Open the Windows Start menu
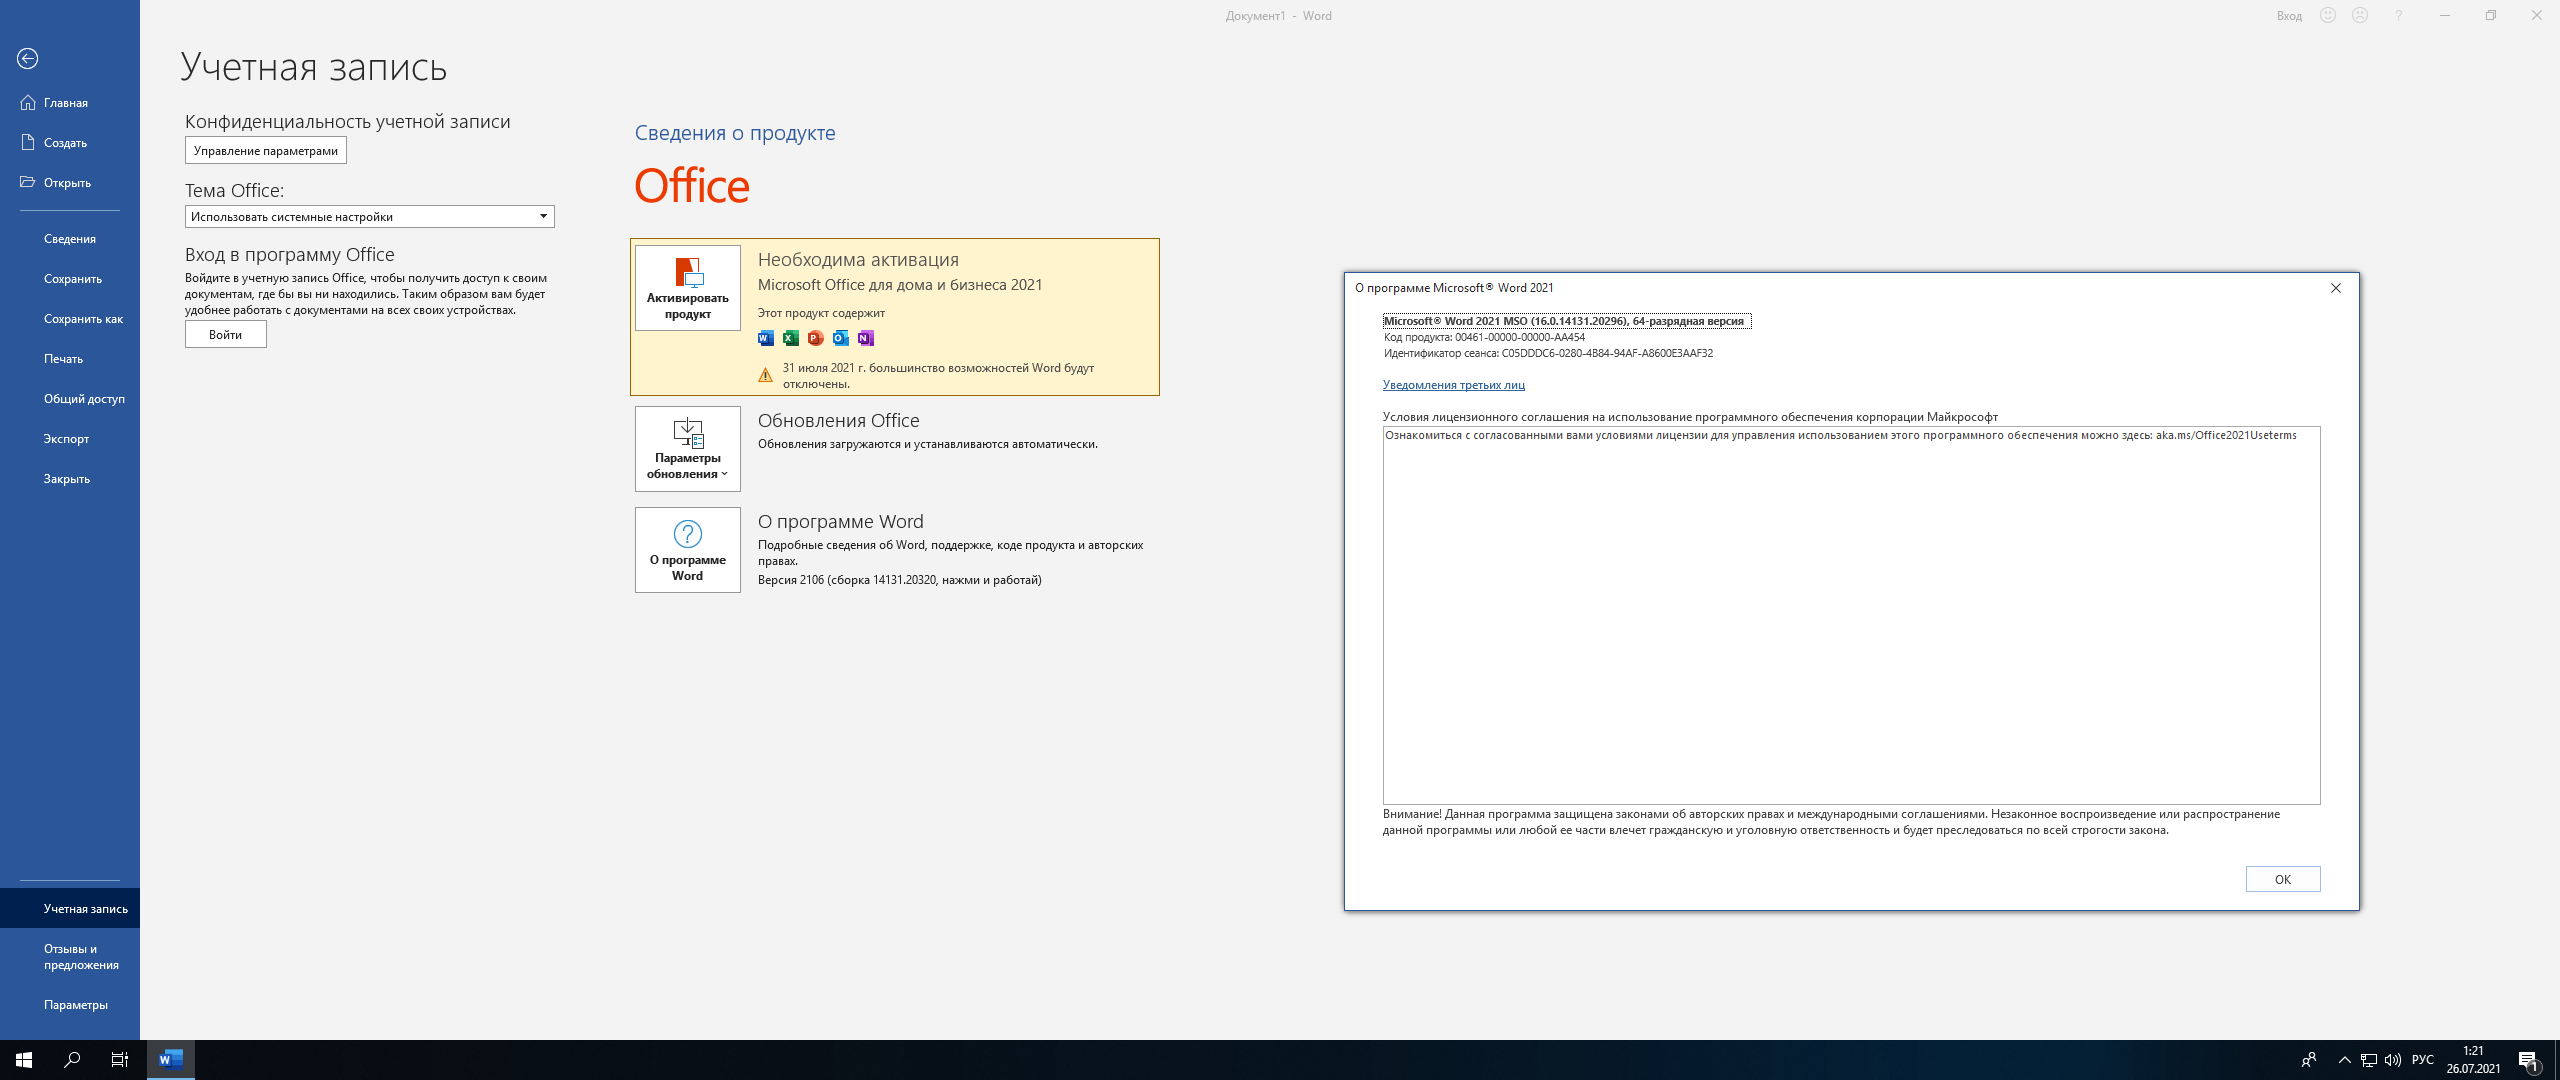Screen dimensions: 2560x1080 (x=24, y=1060)
